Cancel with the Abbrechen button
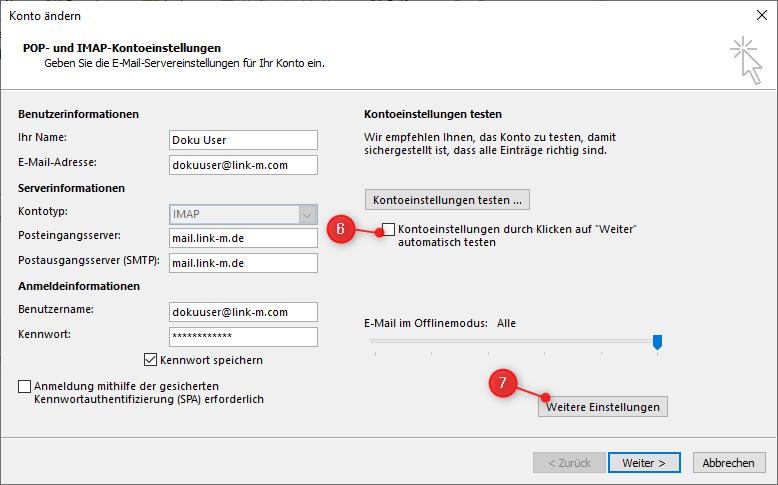This screenshot has height=485, width=778. pyautogui.click(x=728, y=463)
